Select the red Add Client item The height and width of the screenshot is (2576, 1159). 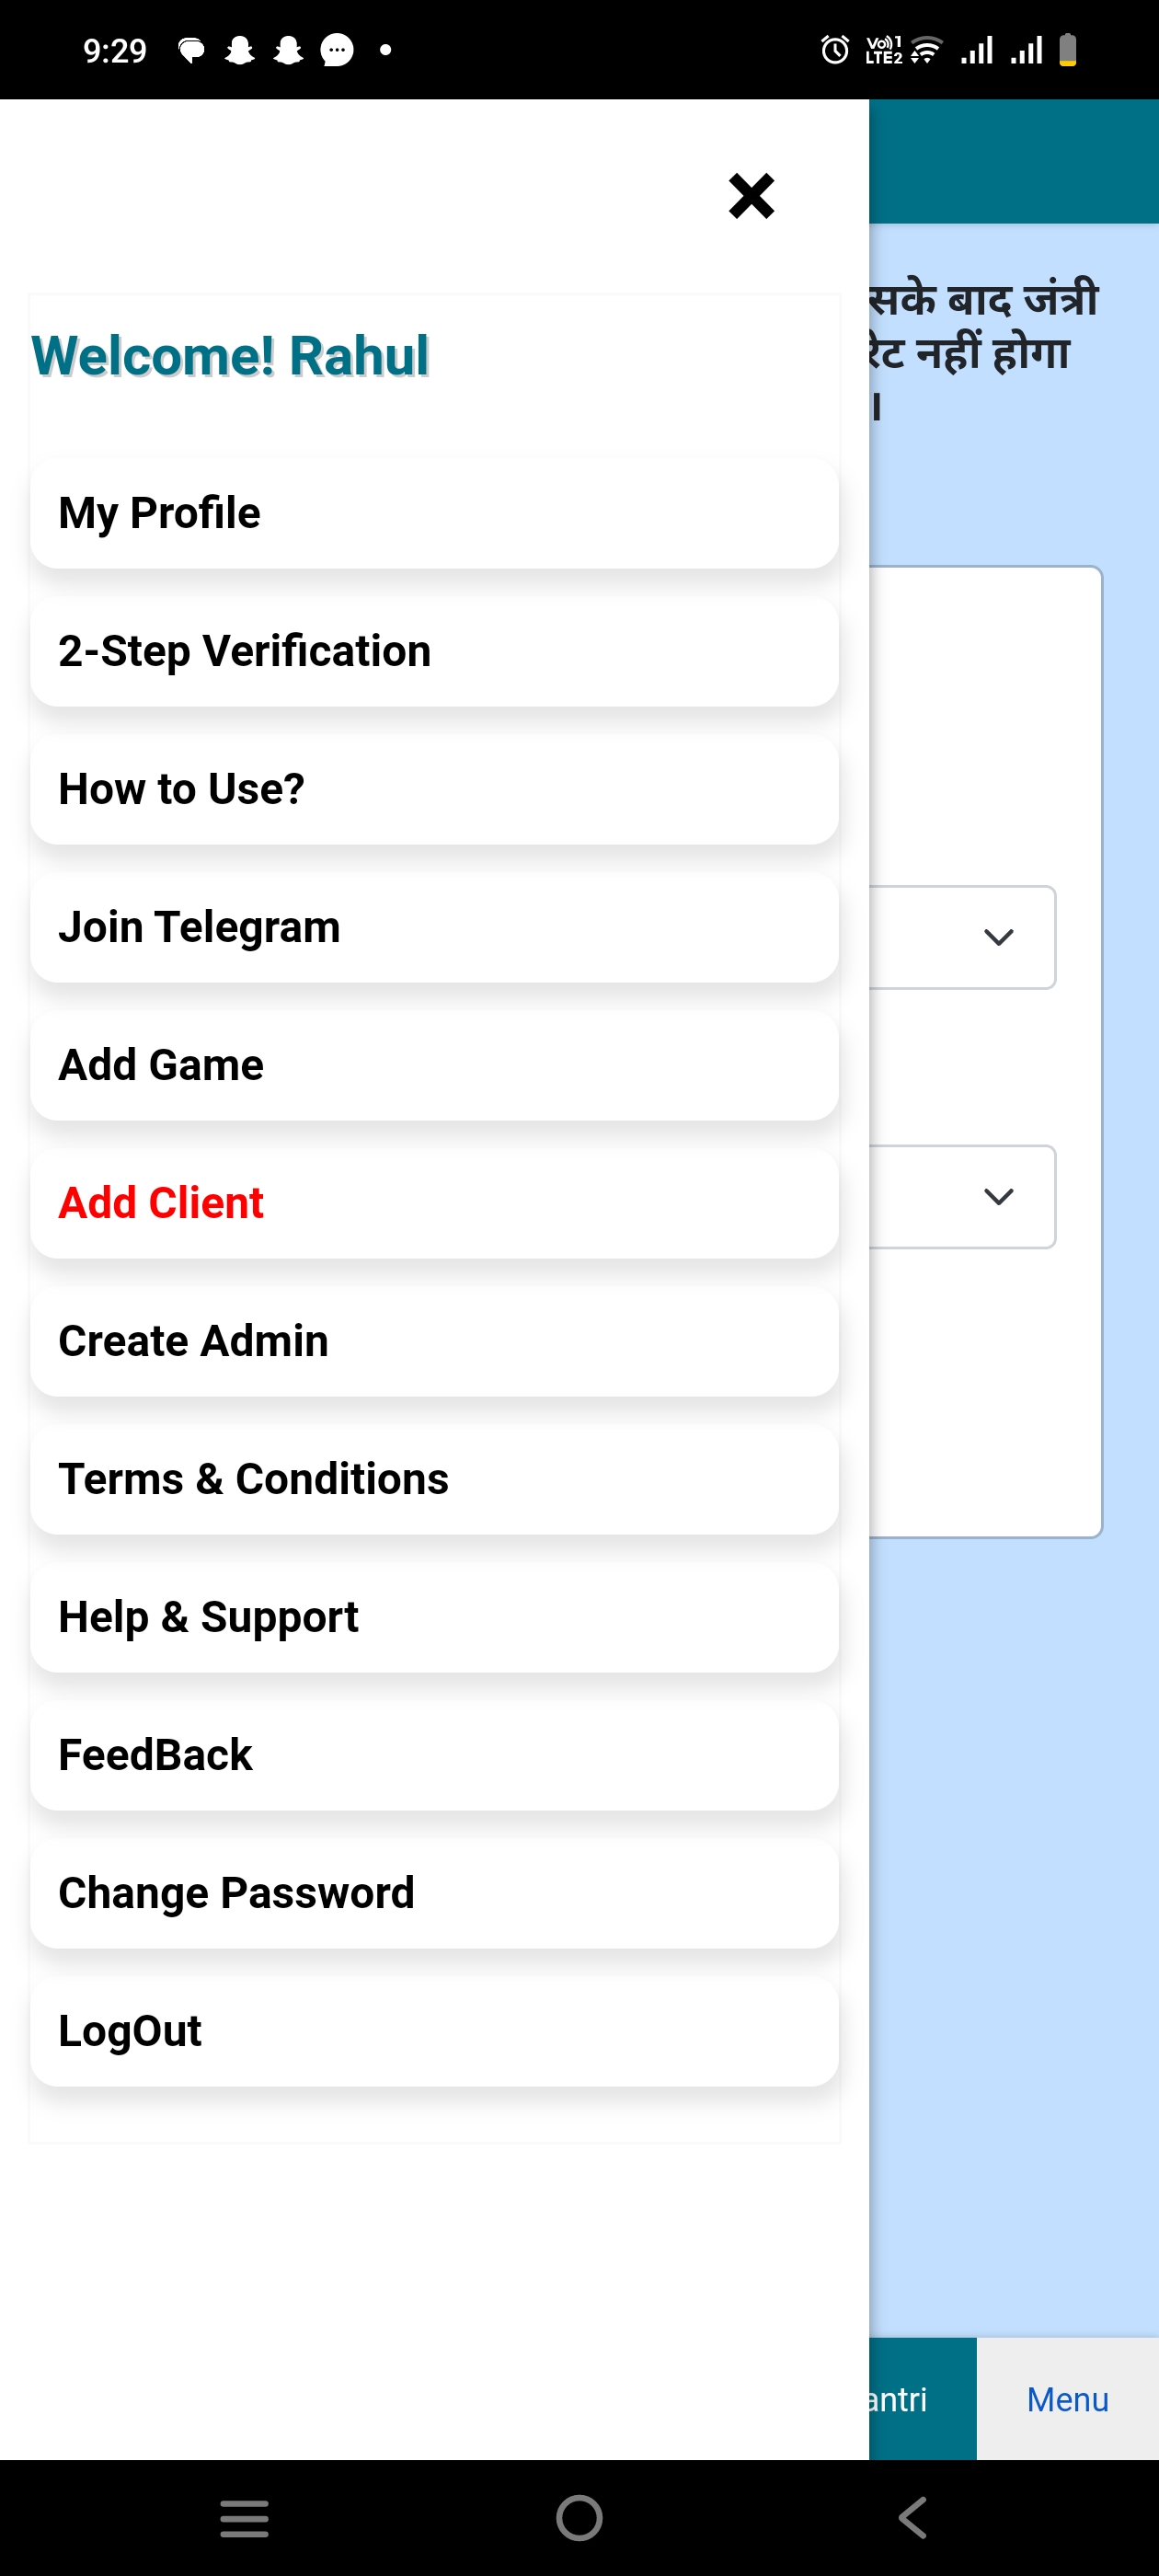coord(434,1203)
